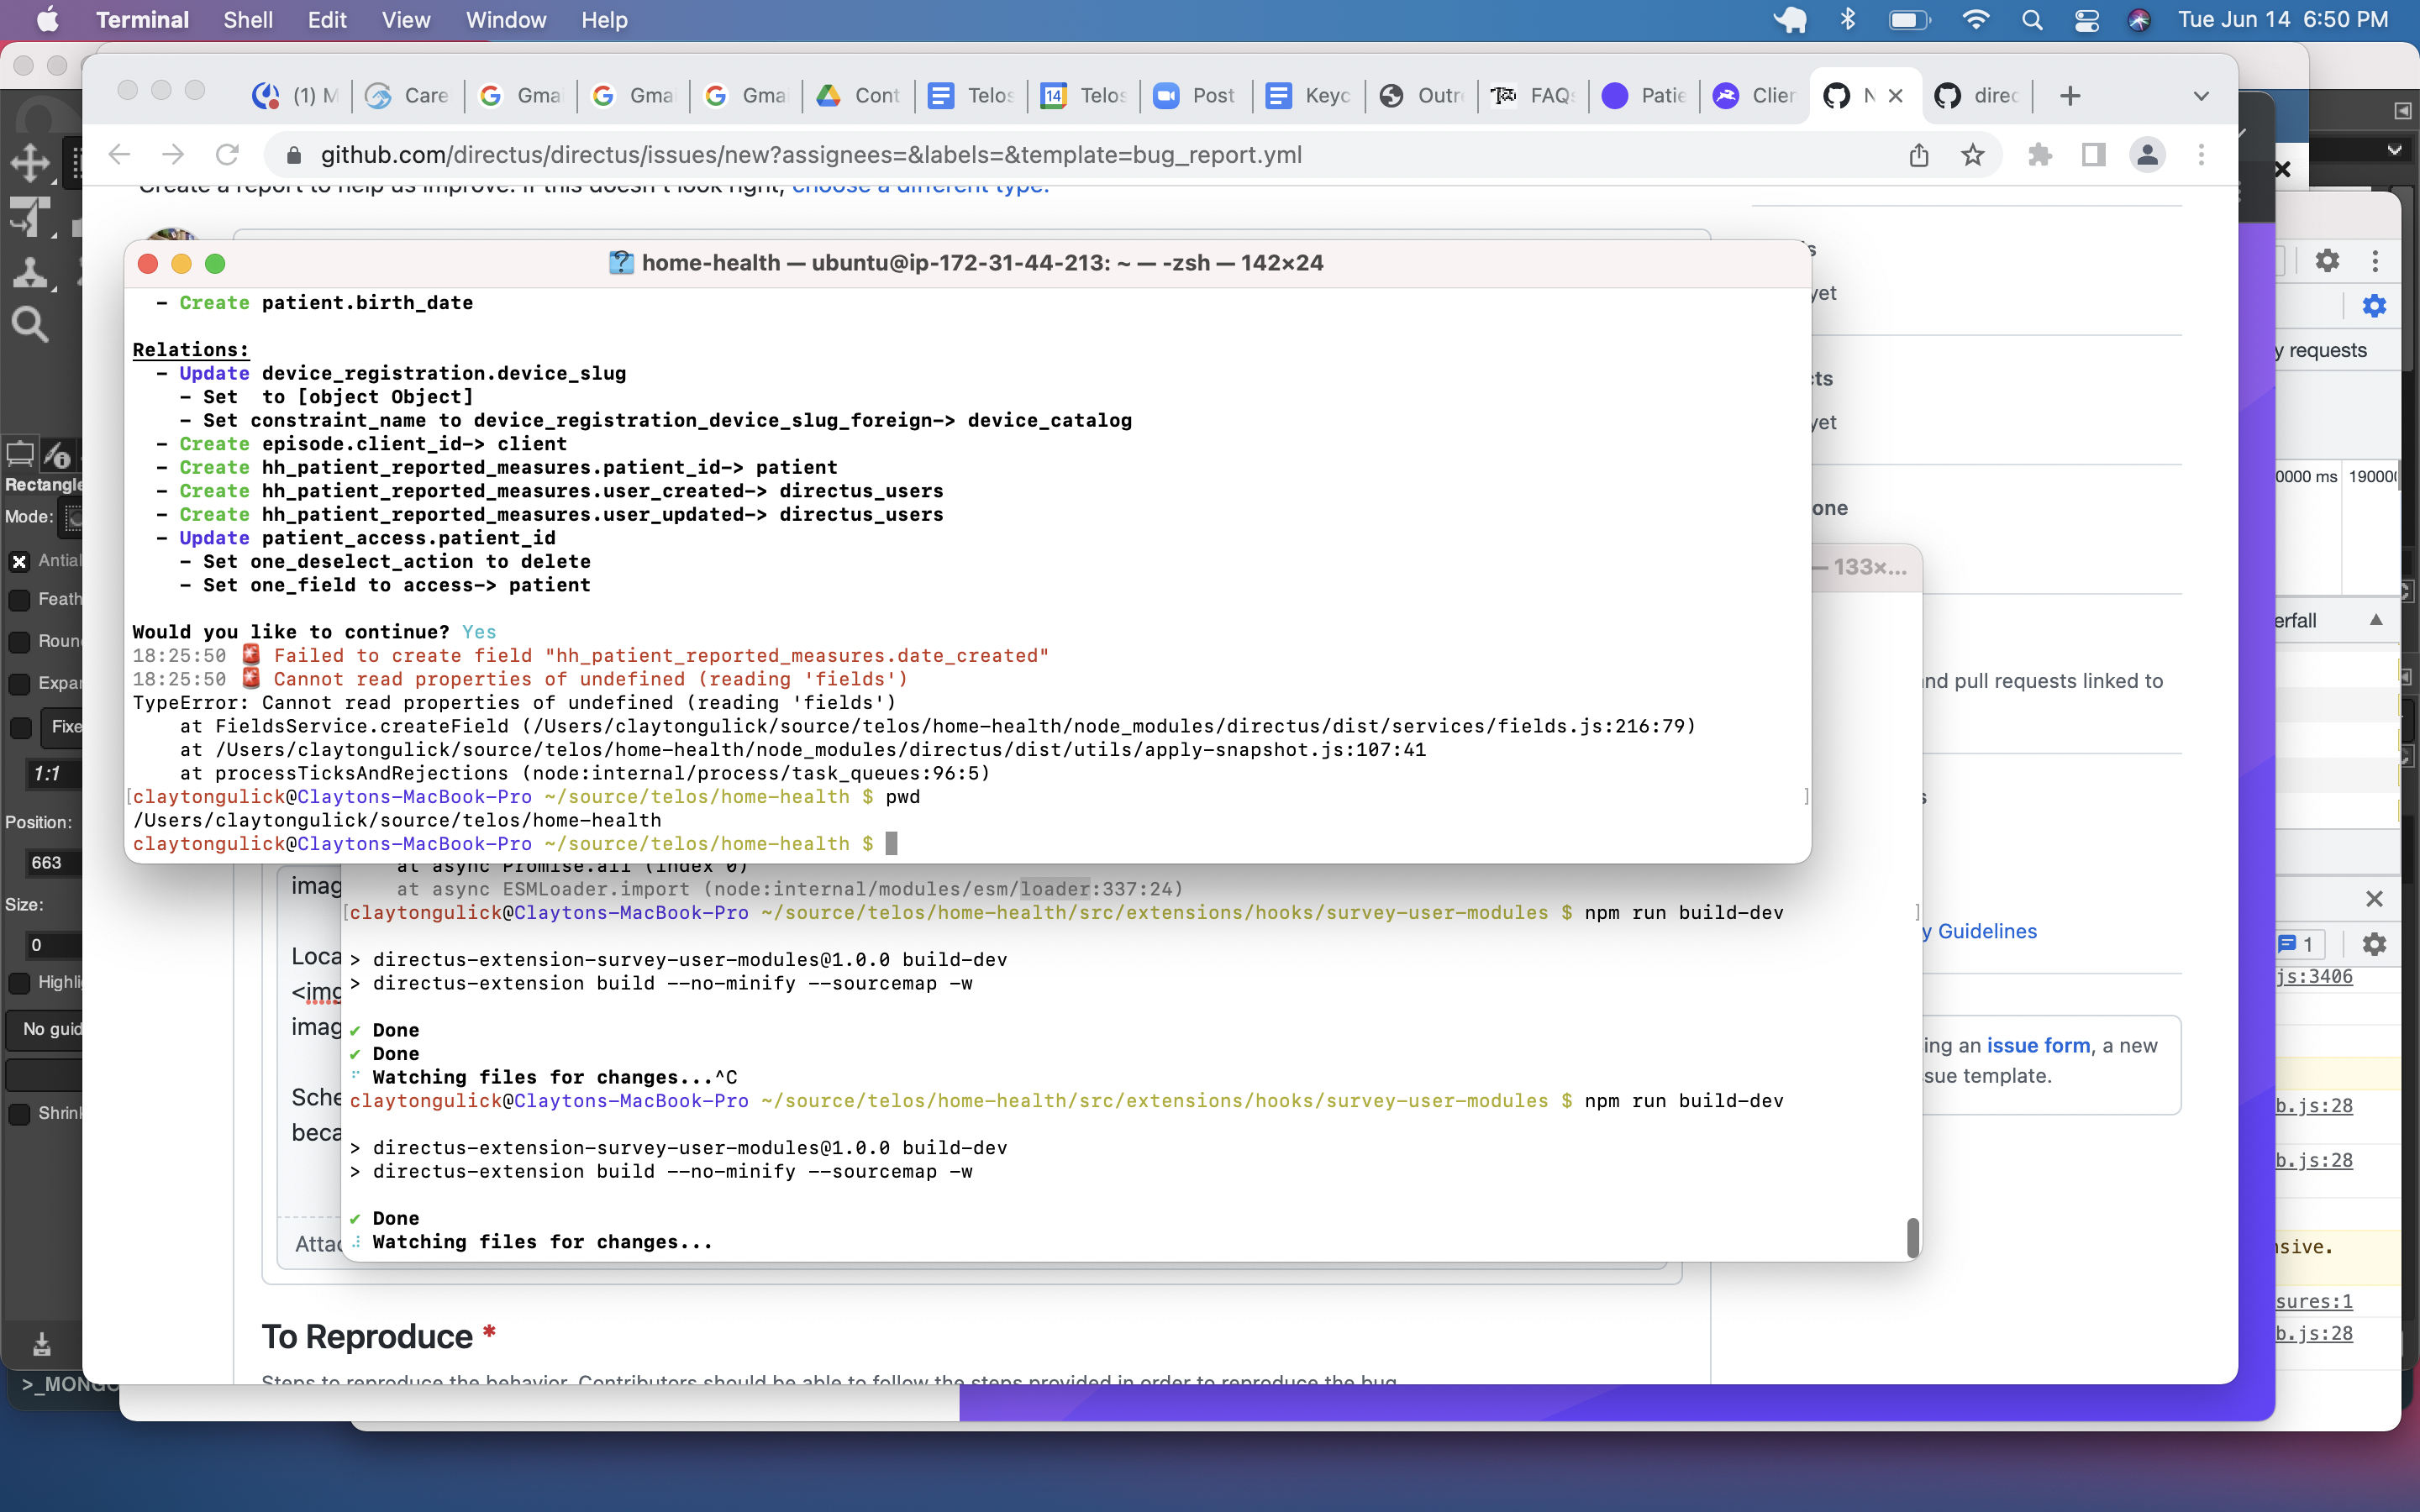
Task: Enable Highlight checkbox in GIMP
Action: [x=19, y=982]
